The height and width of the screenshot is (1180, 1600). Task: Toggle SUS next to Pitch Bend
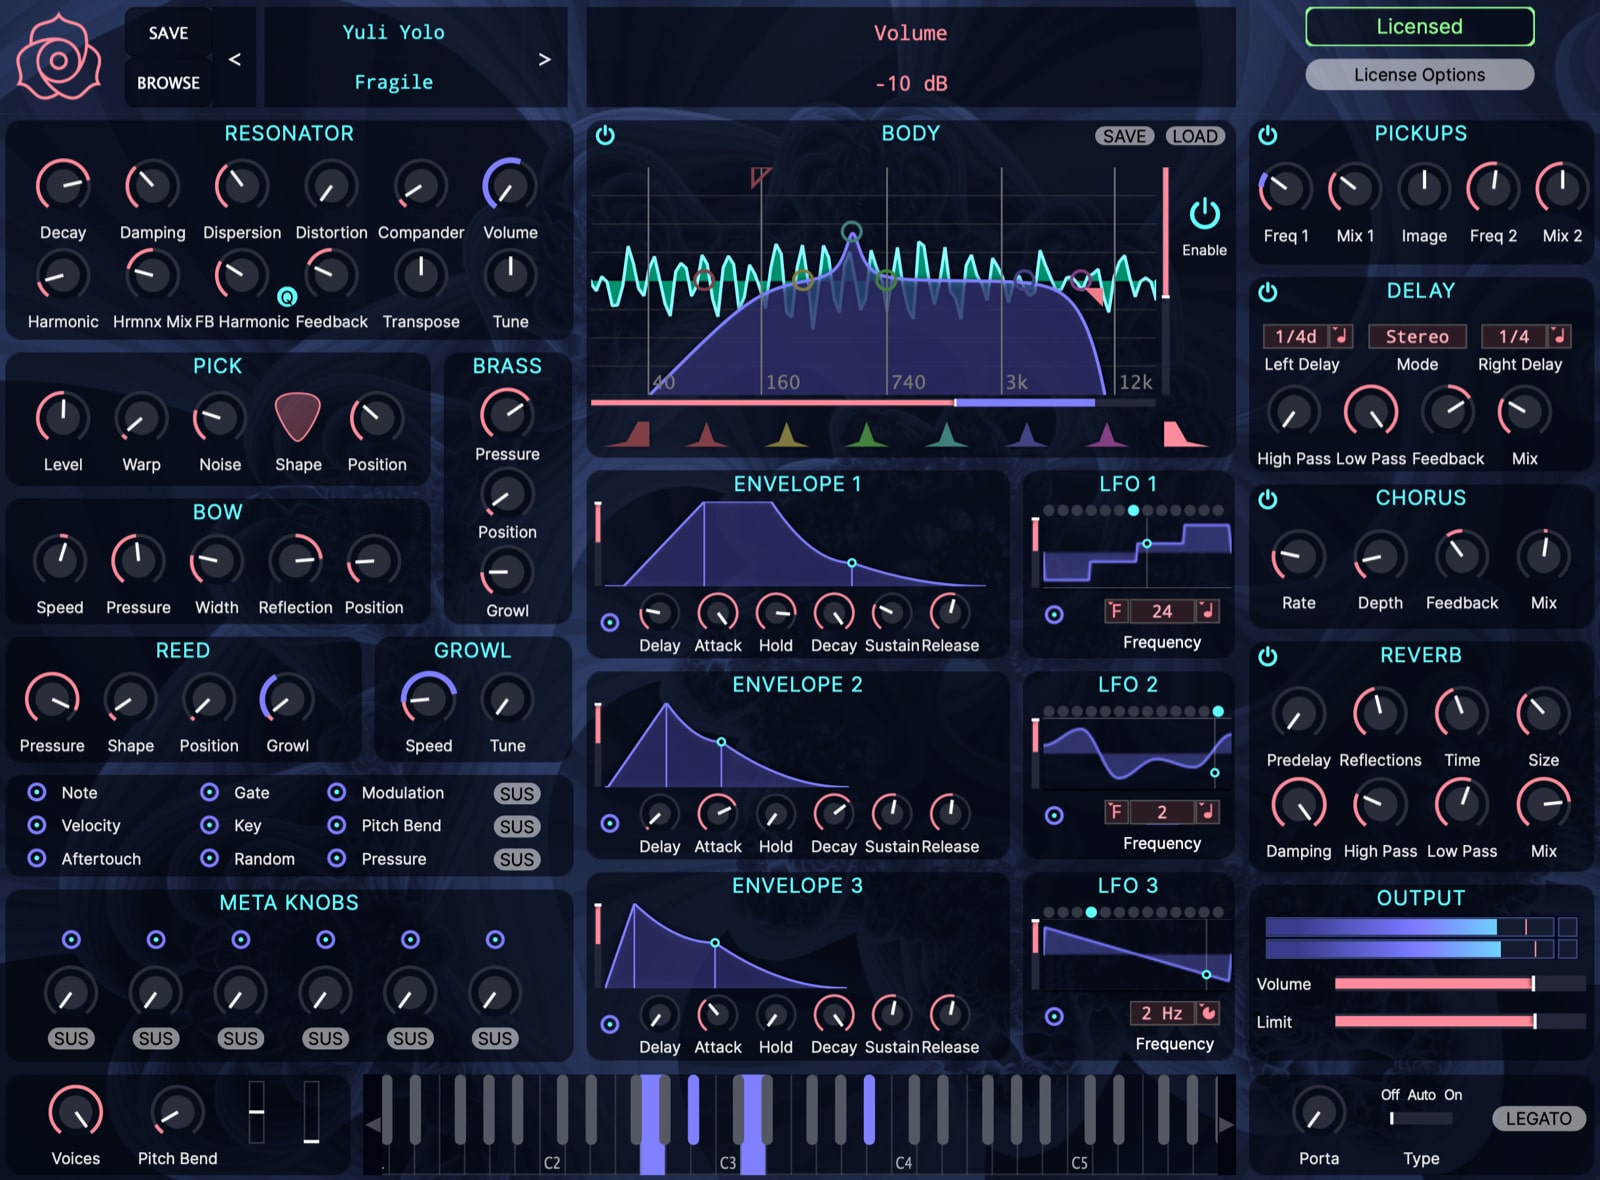[517, 826]
